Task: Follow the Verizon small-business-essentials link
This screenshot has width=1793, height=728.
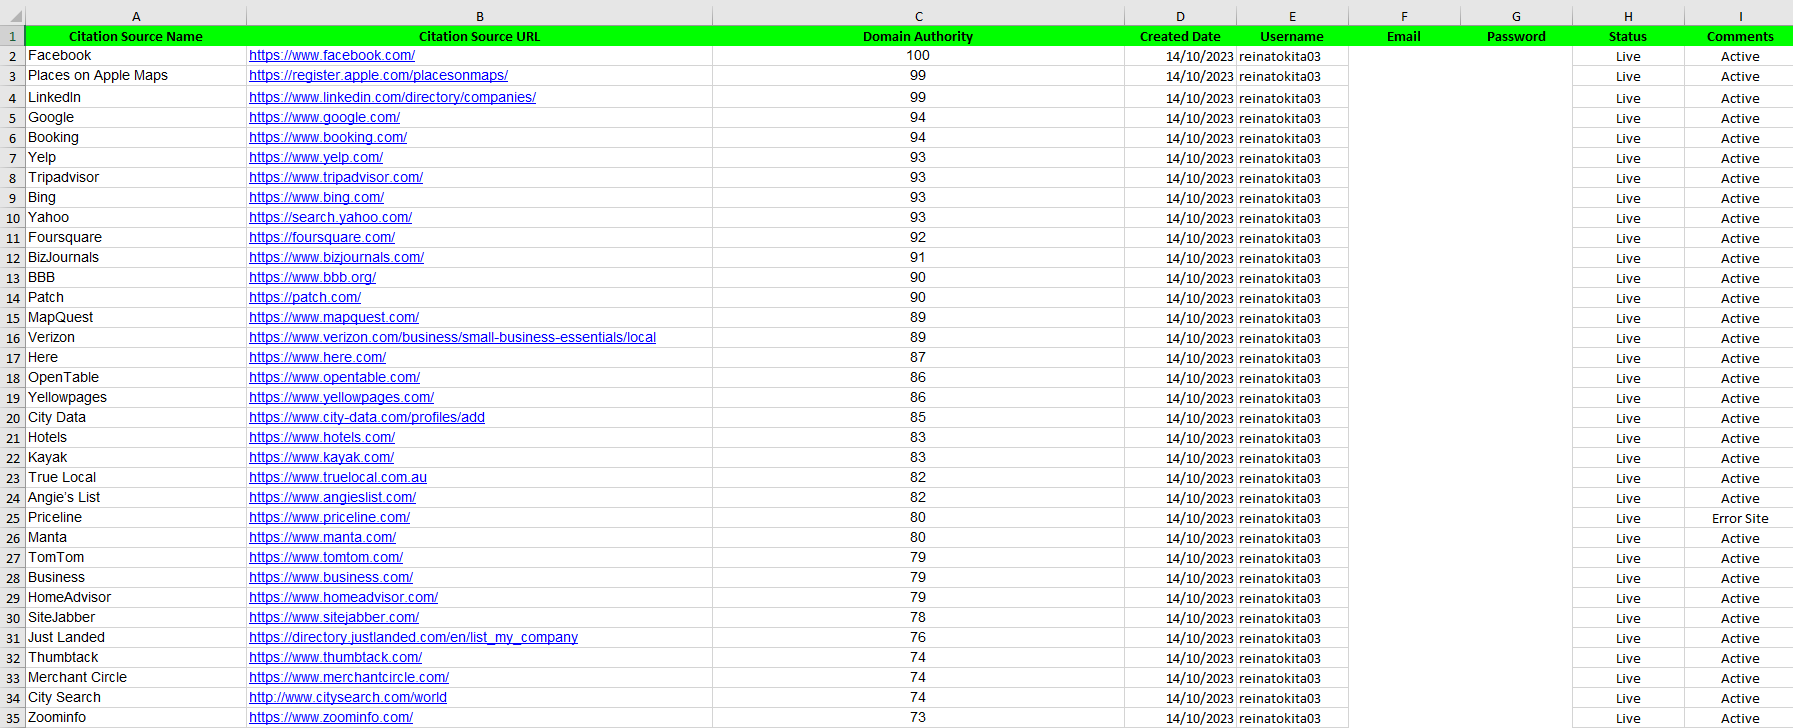Action: click(x=452, y=338)
